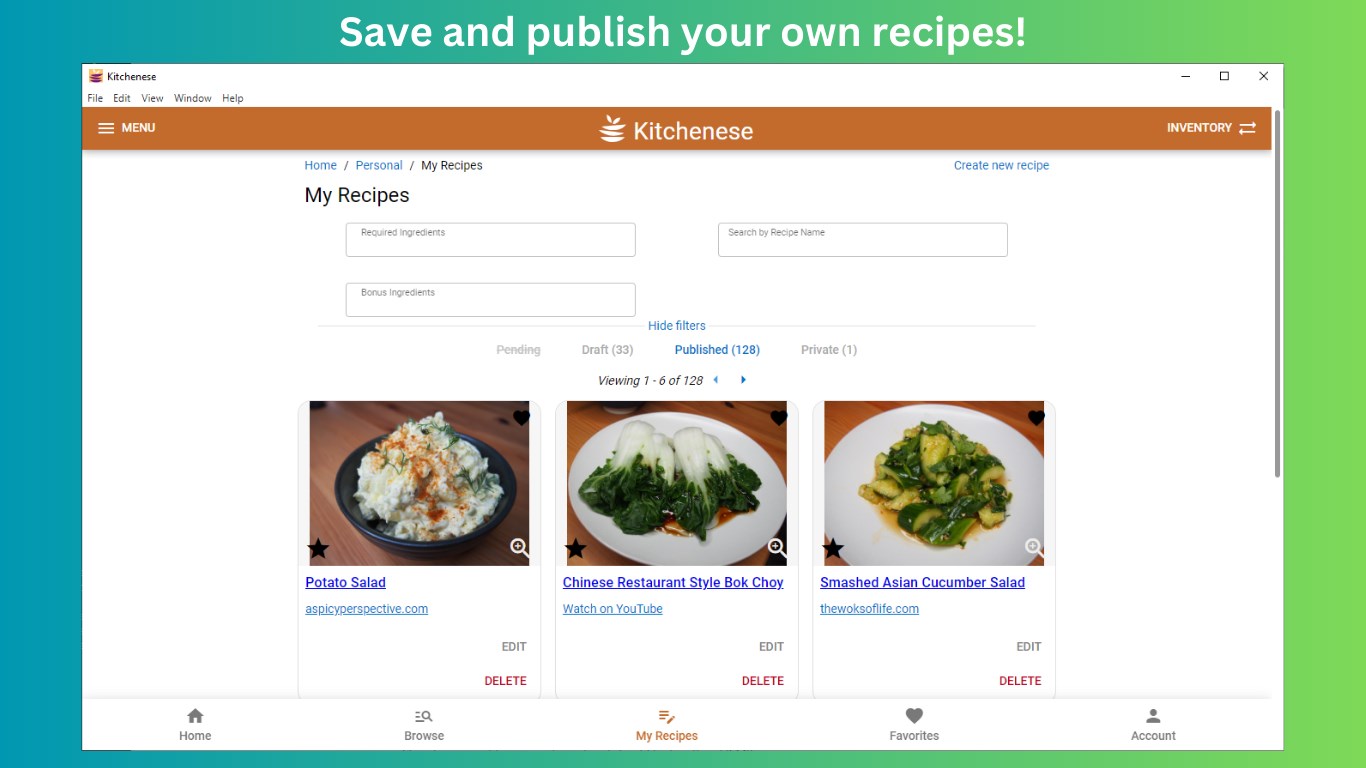
Task: Switch to the Draft (33) tab
Action: [x=607, y=350]
